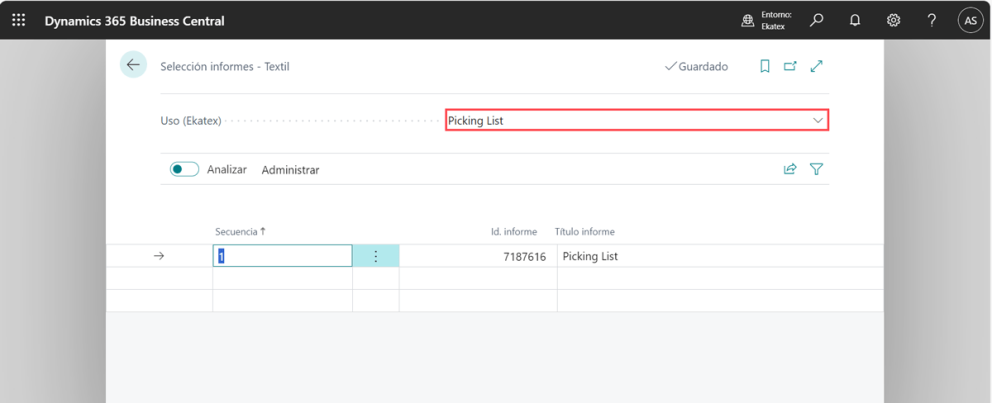Open the app launcher waffle icon
This screenshot has width=992, height=403.
click(x=19, y=20)
